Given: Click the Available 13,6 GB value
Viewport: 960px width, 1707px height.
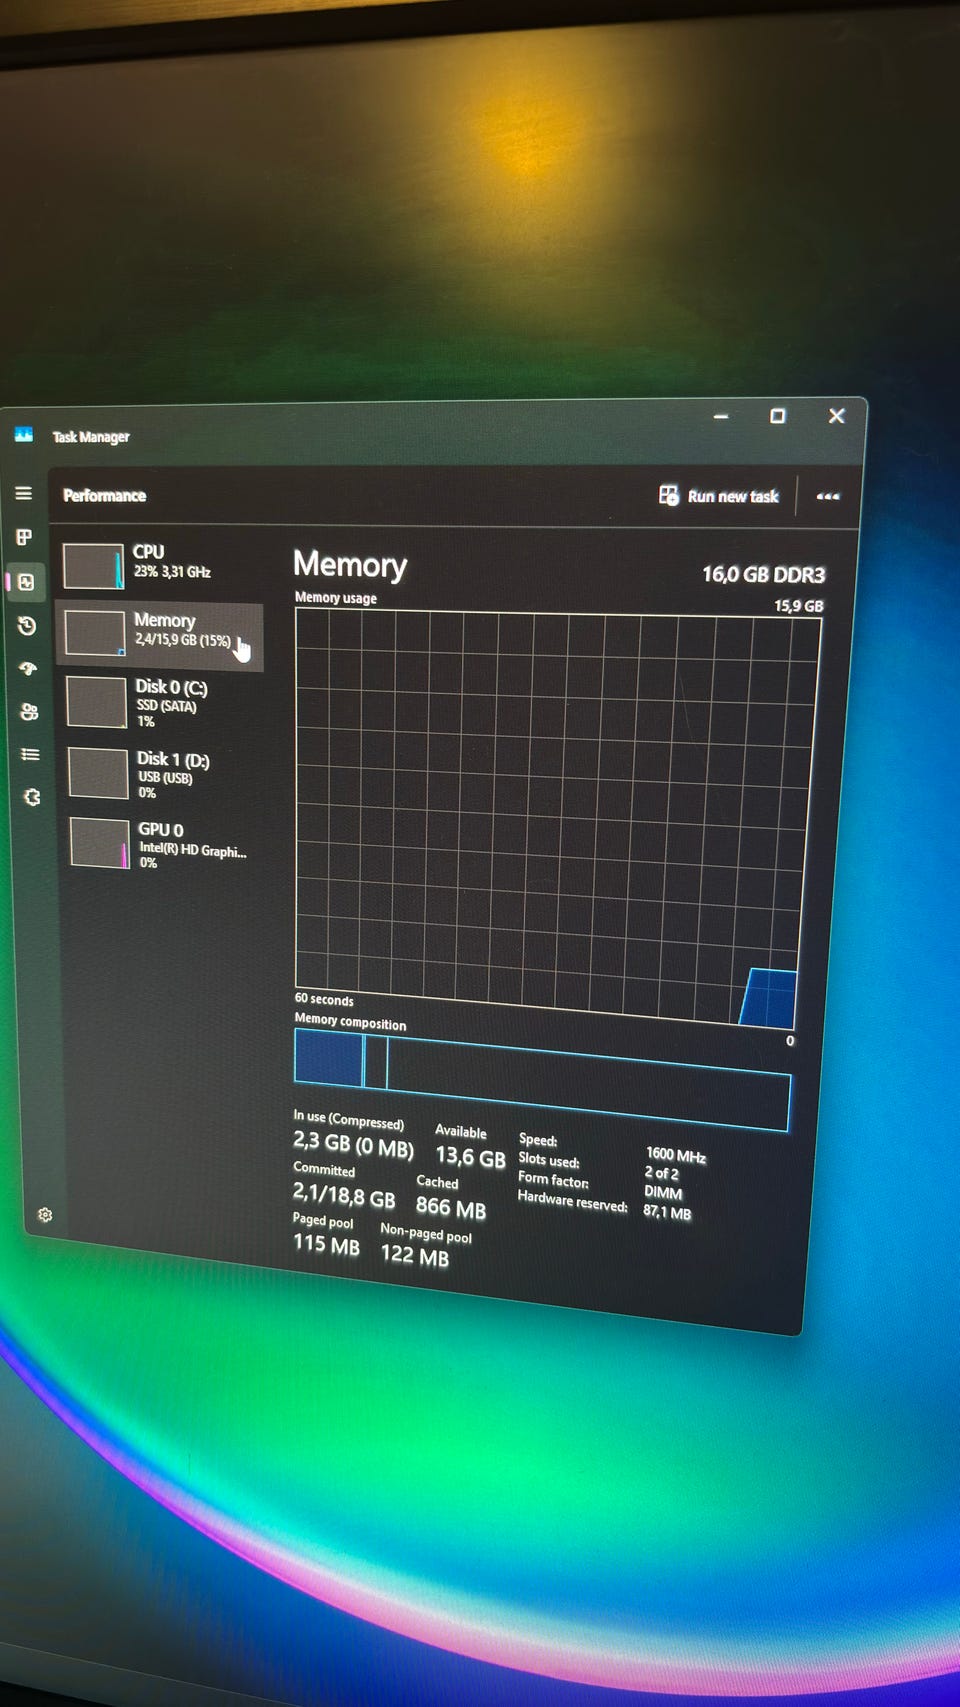Looking at the screenshot, I should click(470, 1157).
